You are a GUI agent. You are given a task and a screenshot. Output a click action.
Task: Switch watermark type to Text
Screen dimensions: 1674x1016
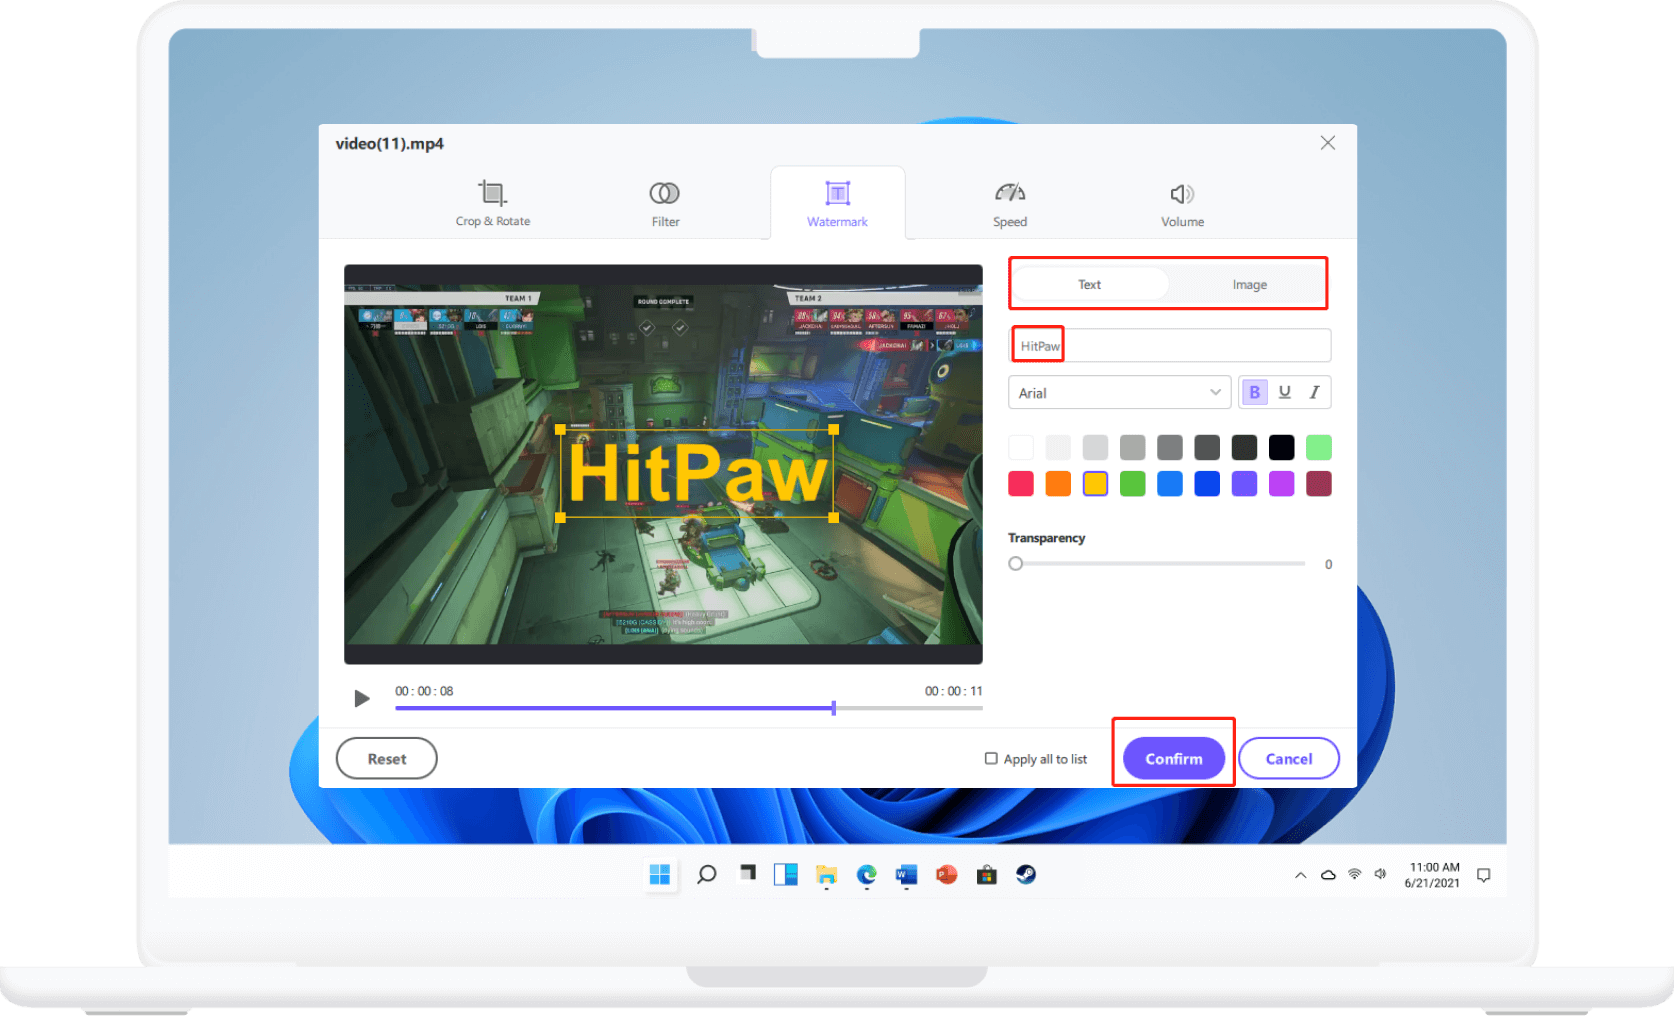click(1089, 285)
